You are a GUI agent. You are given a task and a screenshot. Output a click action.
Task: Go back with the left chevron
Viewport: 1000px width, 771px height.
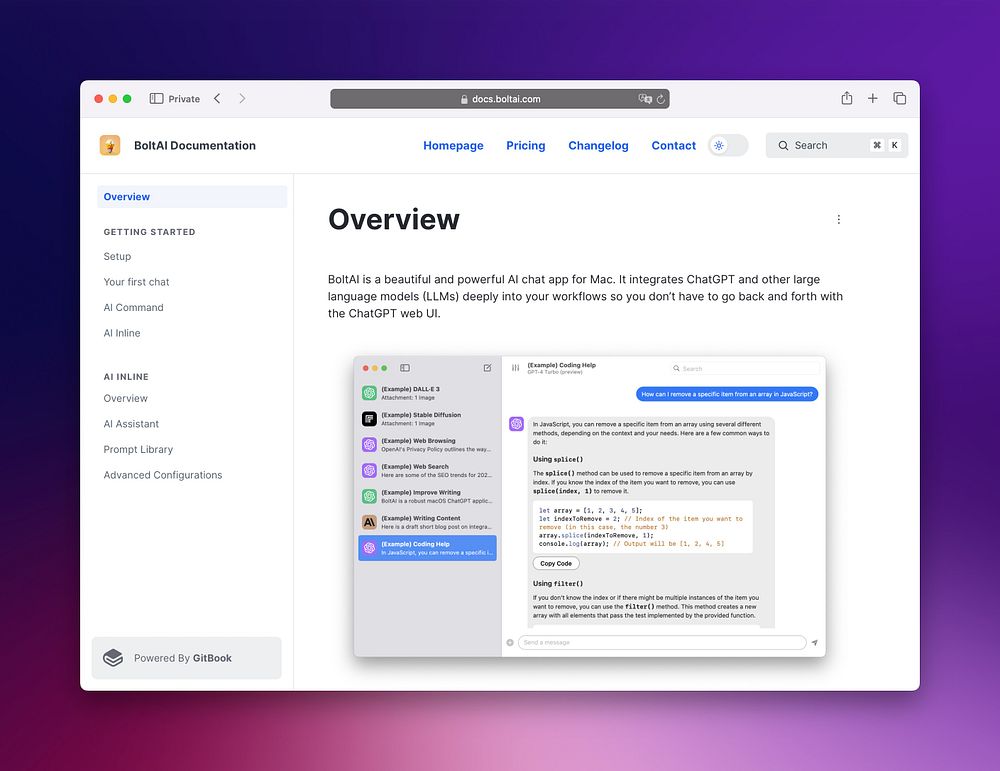[217, 98]
